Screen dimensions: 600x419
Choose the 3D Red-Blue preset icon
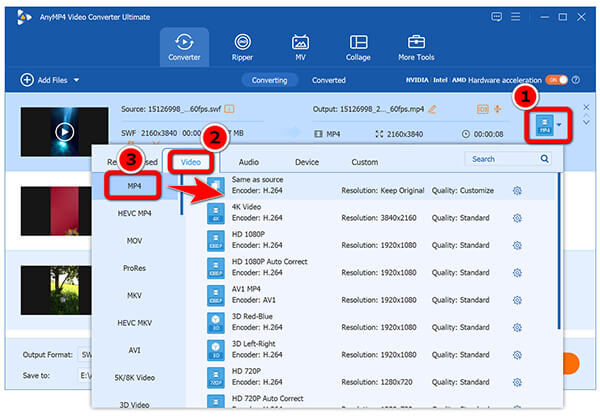click(x=216, y=323)
